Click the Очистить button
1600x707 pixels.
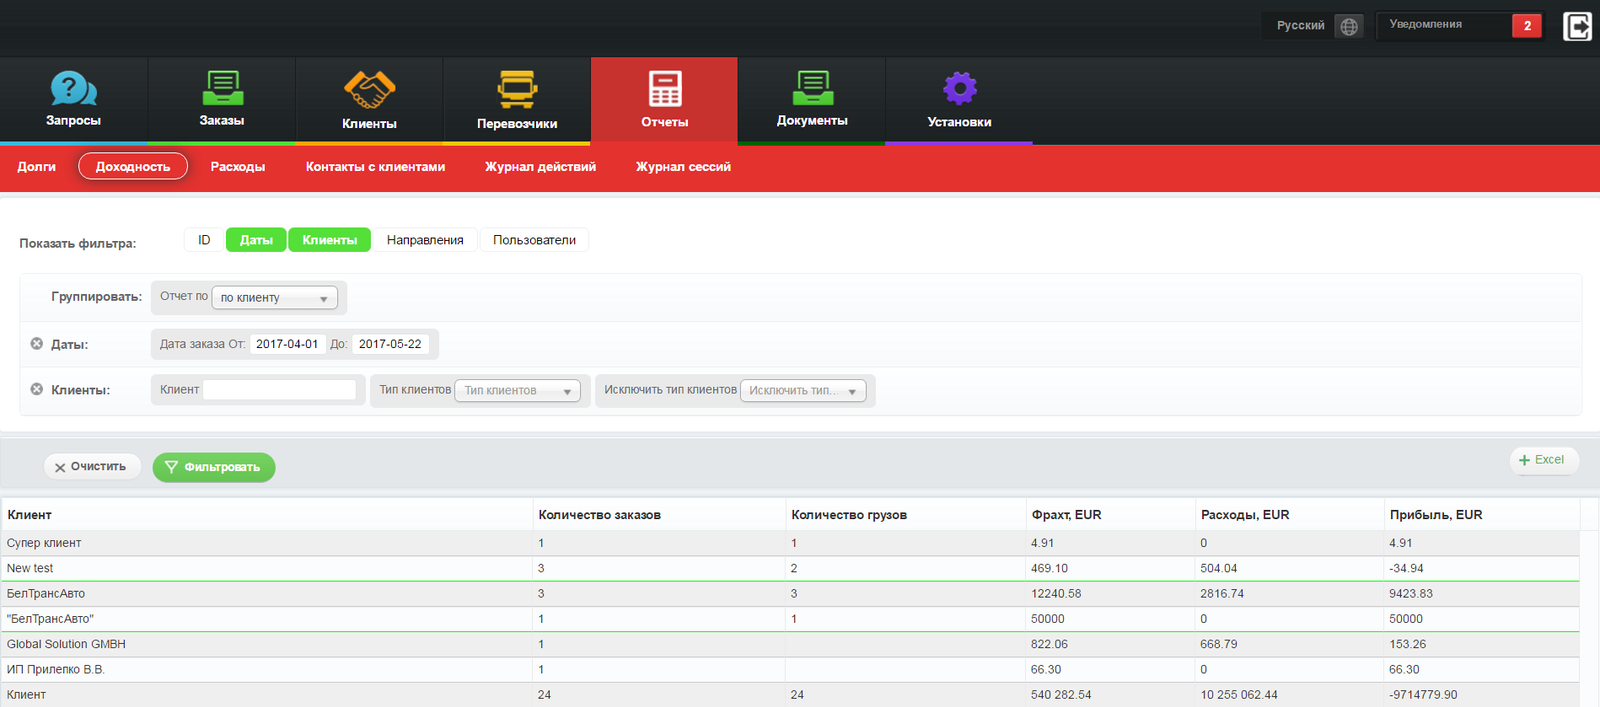click(x=91, y=467)
